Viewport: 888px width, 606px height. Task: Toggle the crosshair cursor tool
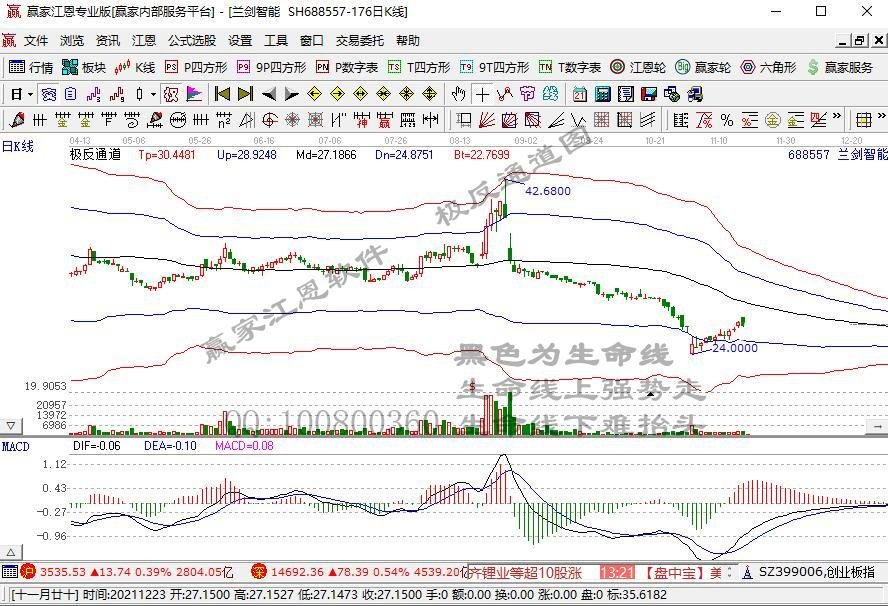click(482, 94)
